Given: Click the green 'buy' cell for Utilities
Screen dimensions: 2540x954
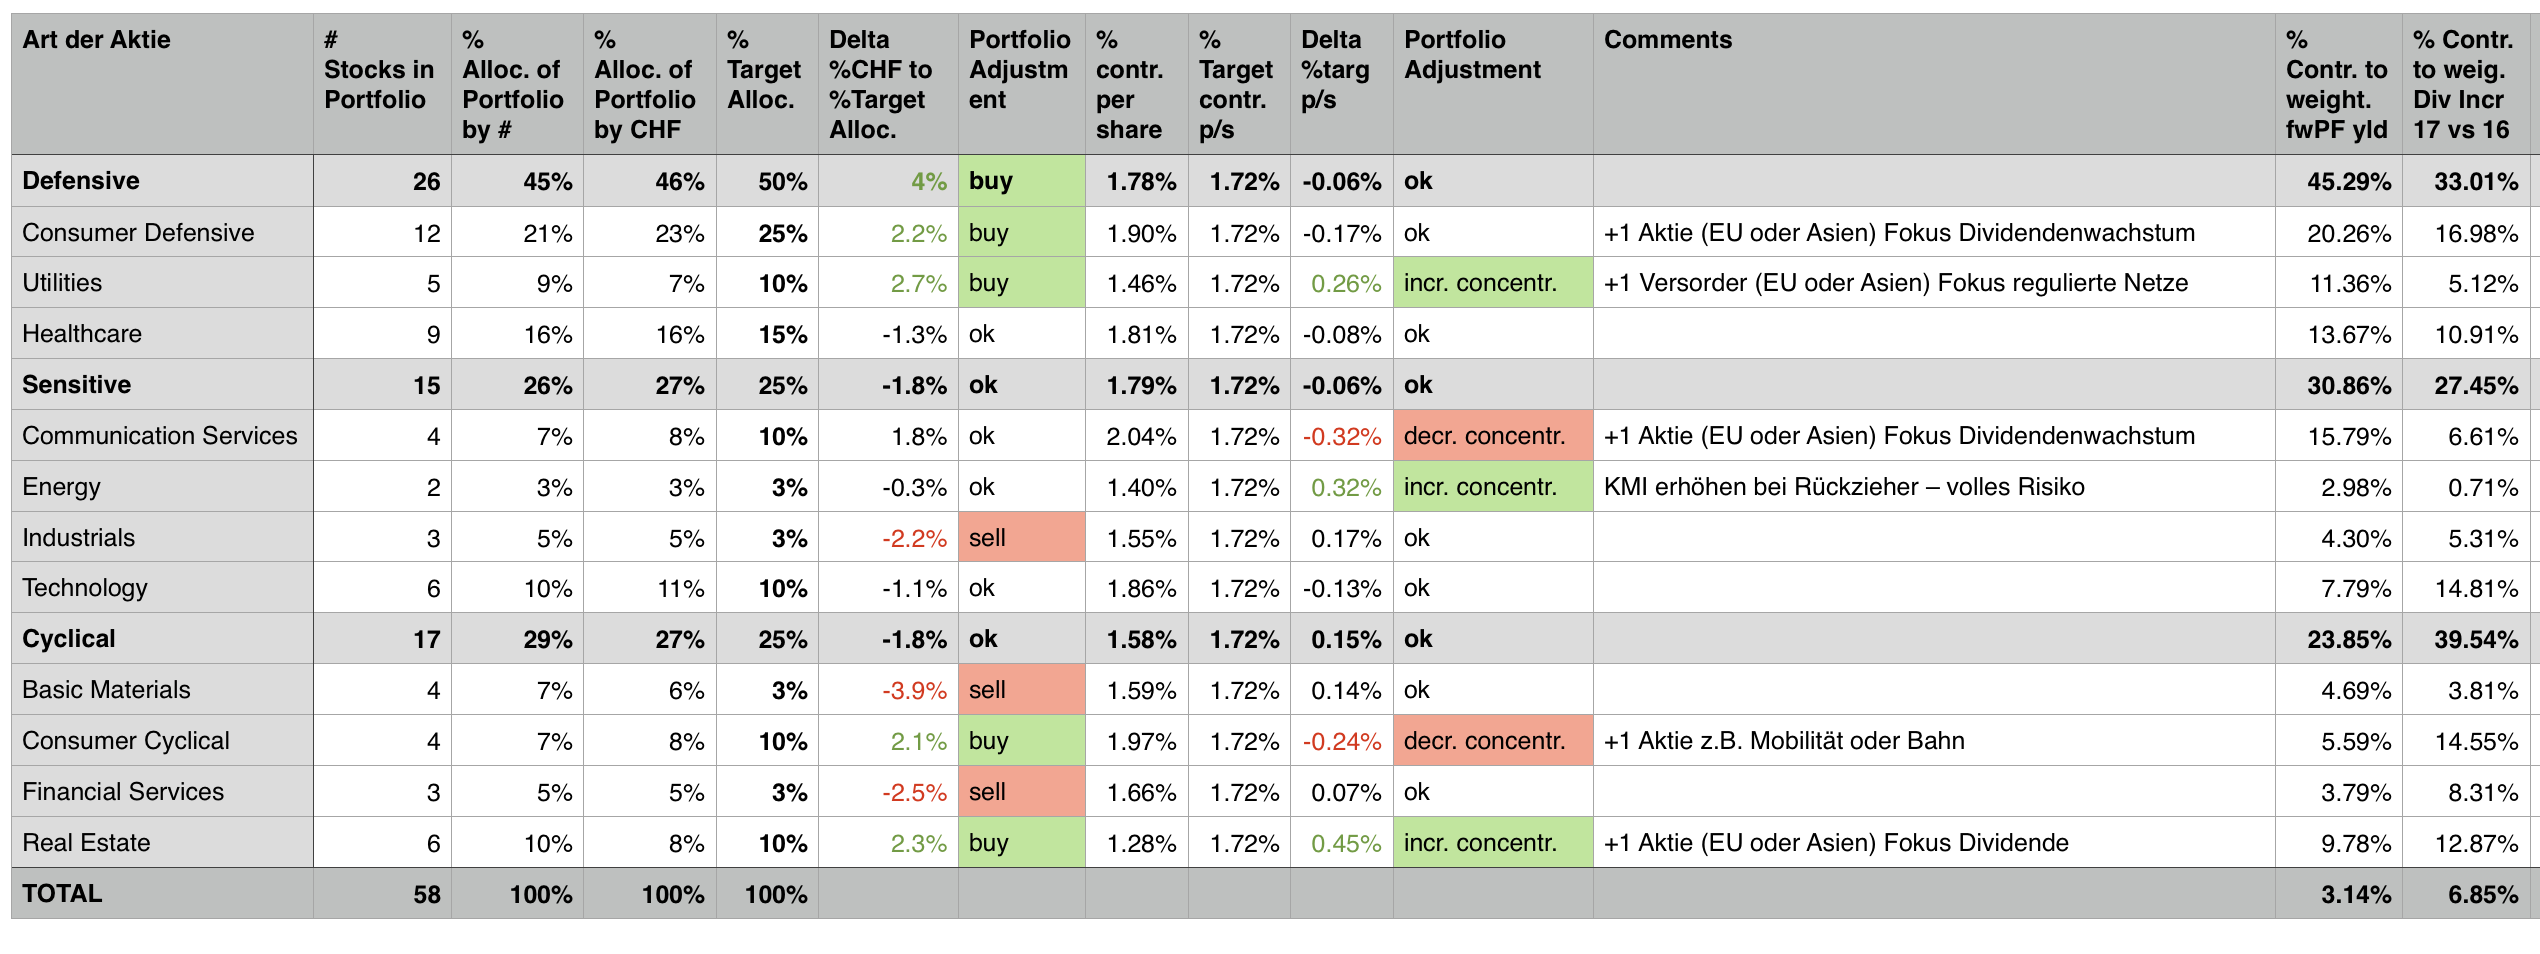Looking at the screenshot, I should tap(1020, 283).
